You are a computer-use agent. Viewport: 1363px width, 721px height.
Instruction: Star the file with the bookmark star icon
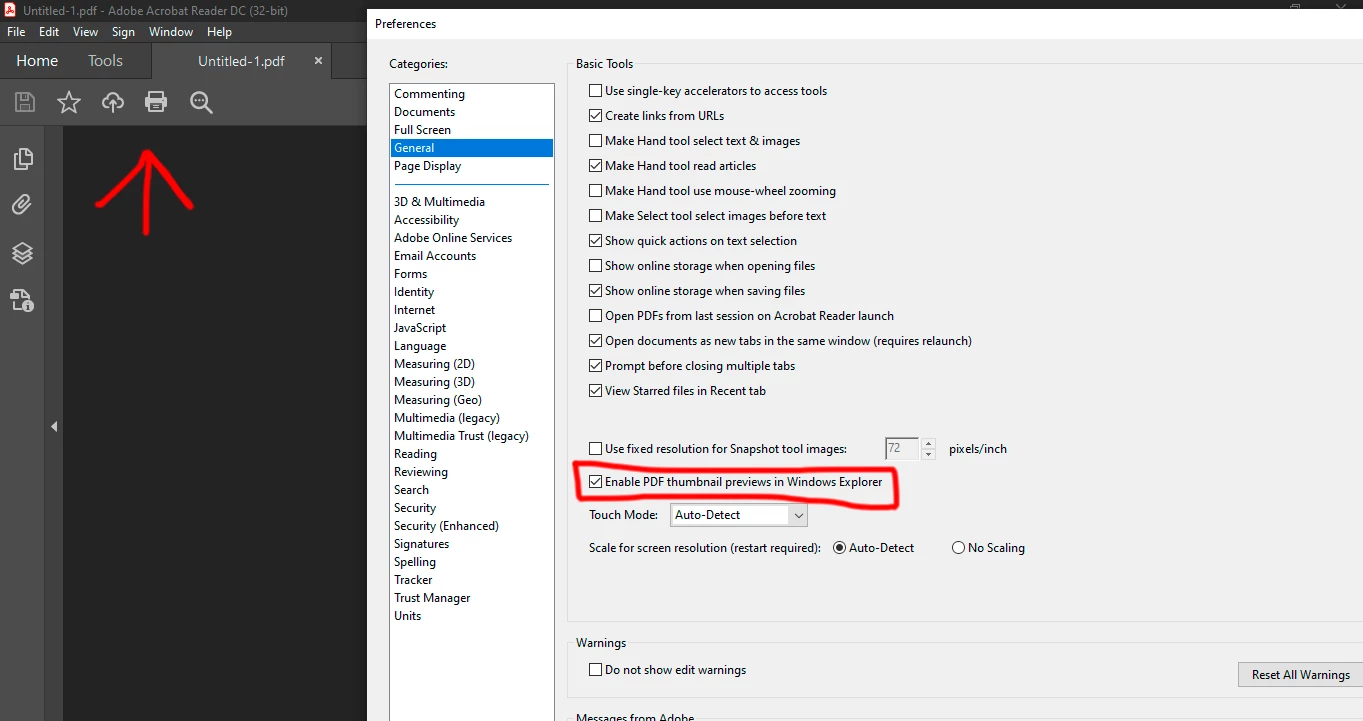[x=69, y=102]
